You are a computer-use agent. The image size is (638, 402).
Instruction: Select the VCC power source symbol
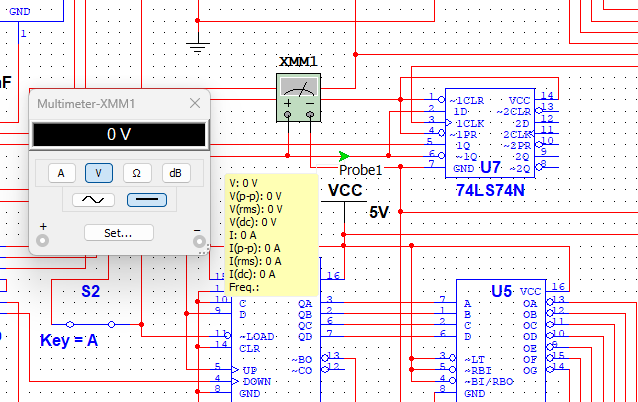pos(344,201)
